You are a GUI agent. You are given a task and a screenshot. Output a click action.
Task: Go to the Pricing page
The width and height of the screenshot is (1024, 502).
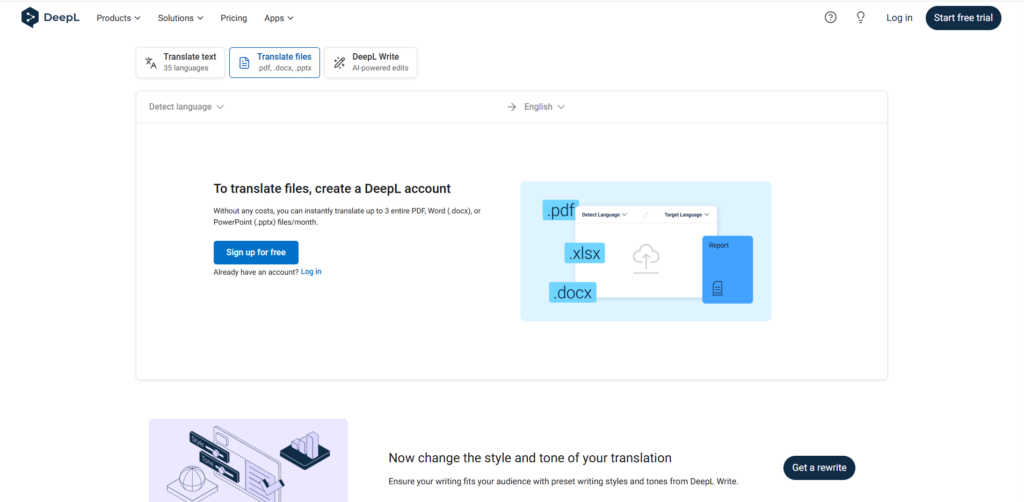234,18
